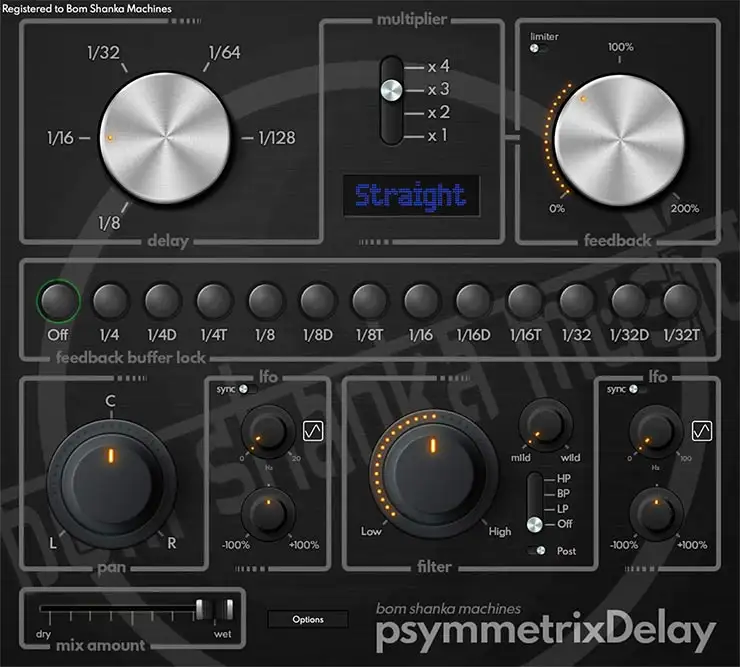740x667 pixels.
Task: Select the 1/8 feedback buffer lock button
Action: (x=265, y=301)
